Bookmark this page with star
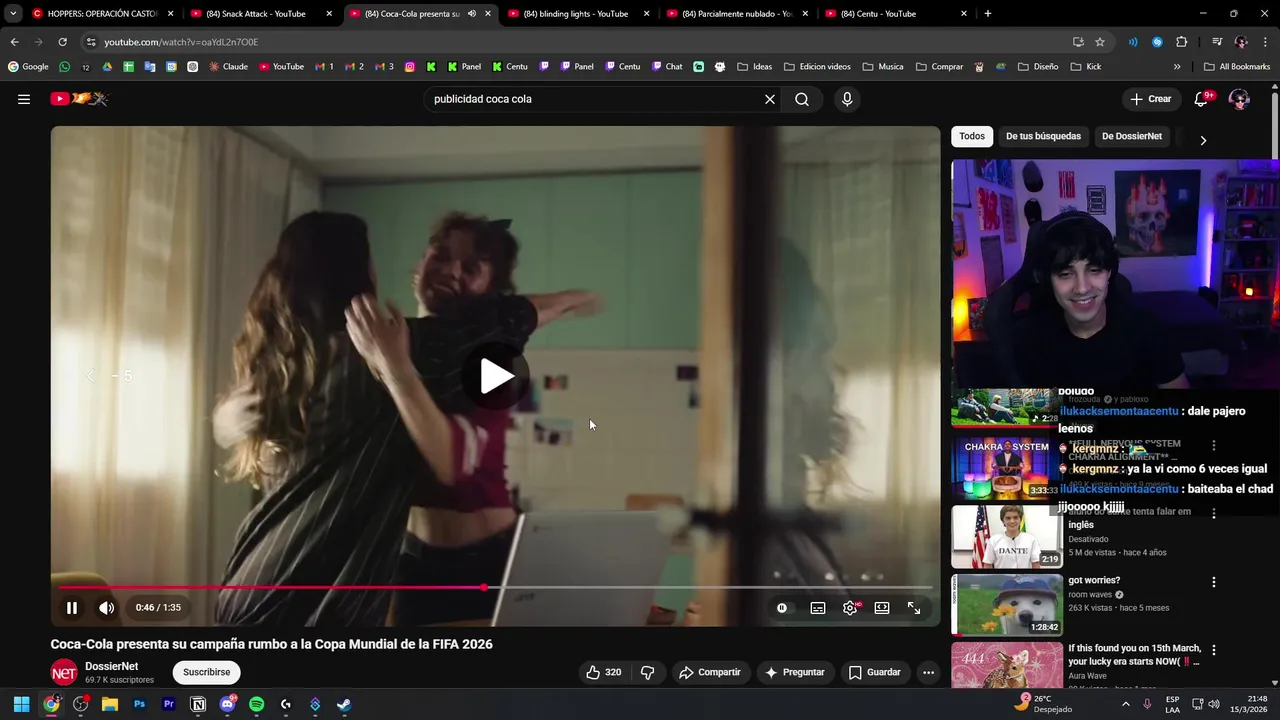The width and height of the screenshot is (1280, 720). tap(1100, 42)
